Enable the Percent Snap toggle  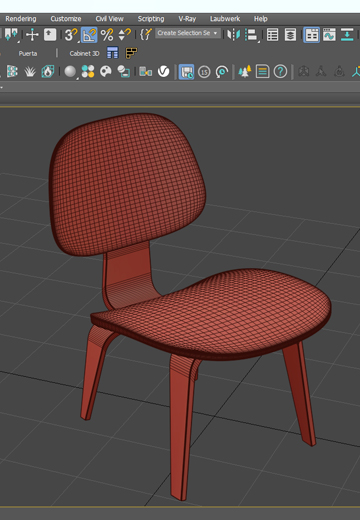coord(107,35)
